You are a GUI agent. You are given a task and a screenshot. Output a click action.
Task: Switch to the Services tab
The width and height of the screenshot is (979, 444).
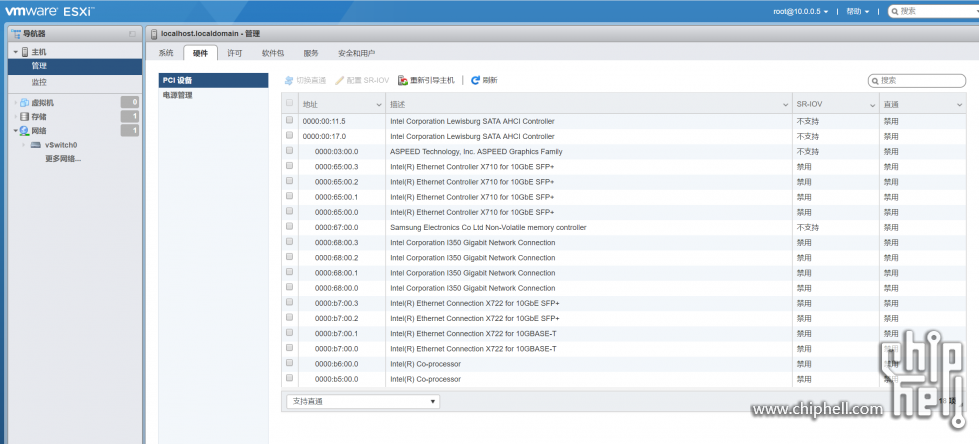pos(311,53)
